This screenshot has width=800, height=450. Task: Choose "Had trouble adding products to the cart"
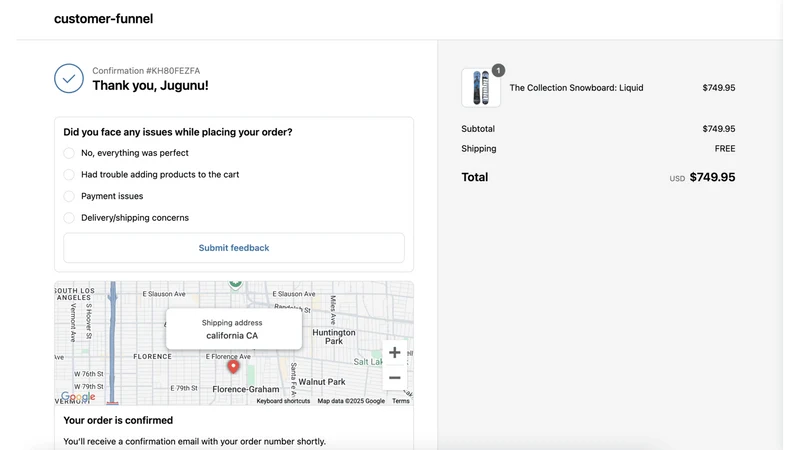pyautogui.click(x=69, y=174)
